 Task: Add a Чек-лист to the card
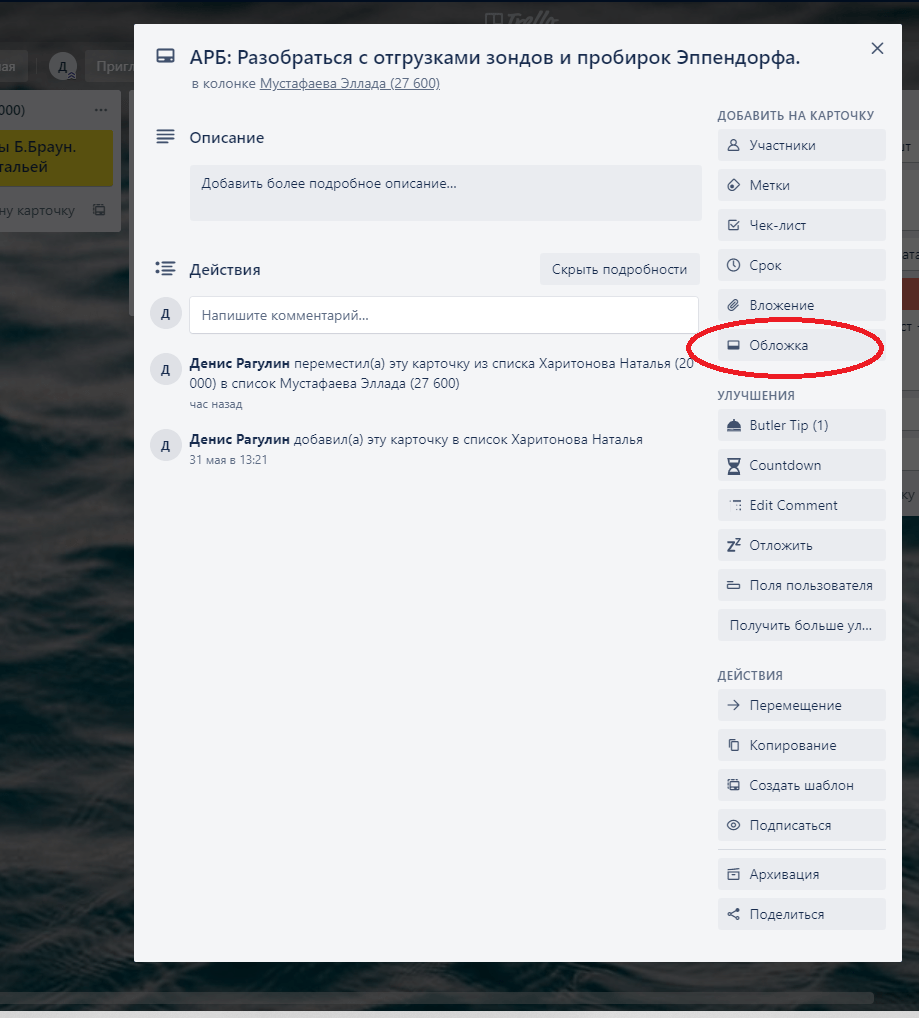coord(800,225)
